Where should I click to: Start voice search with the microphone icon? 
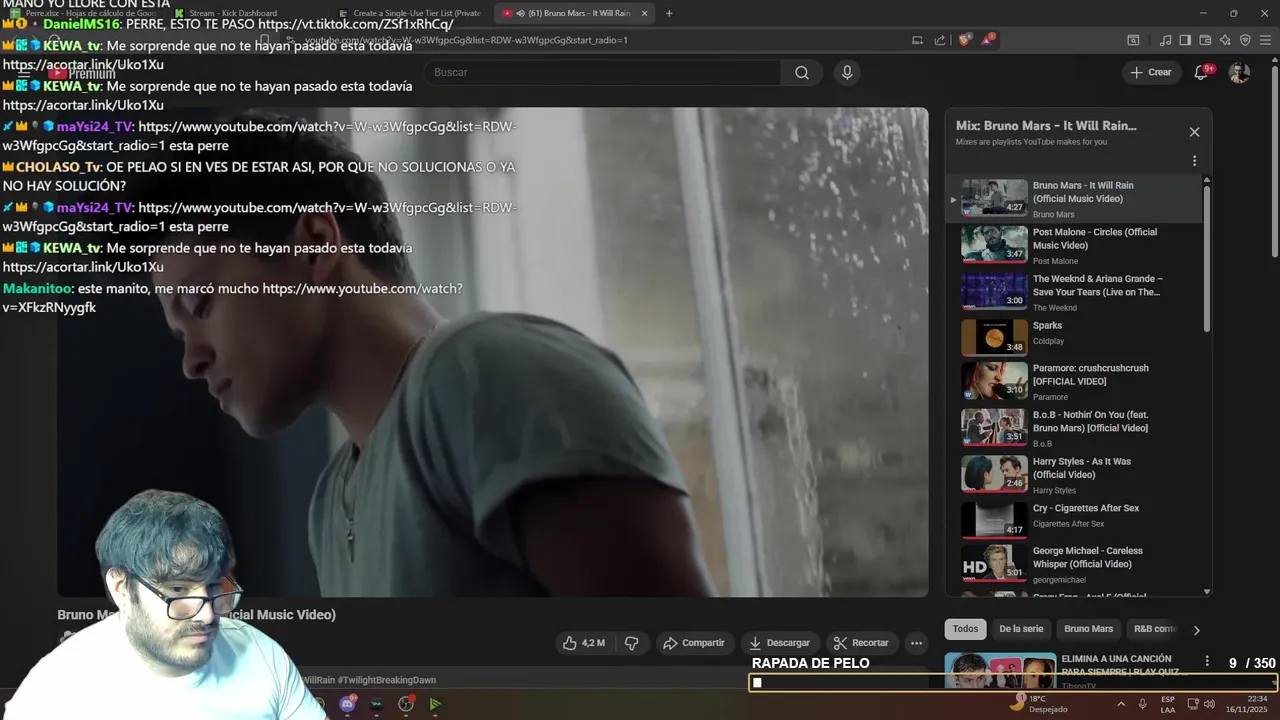(847, 72)
